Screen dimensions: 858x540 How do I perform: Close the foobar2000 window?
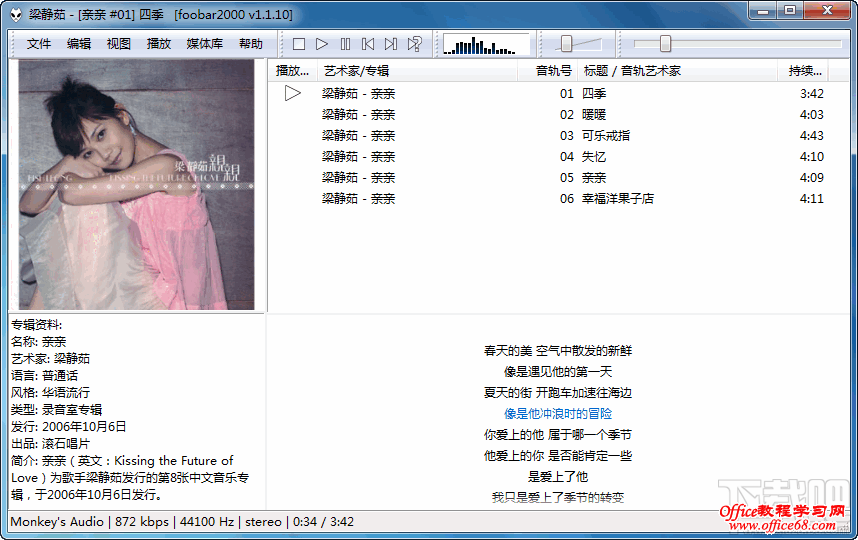coord(827,11)
